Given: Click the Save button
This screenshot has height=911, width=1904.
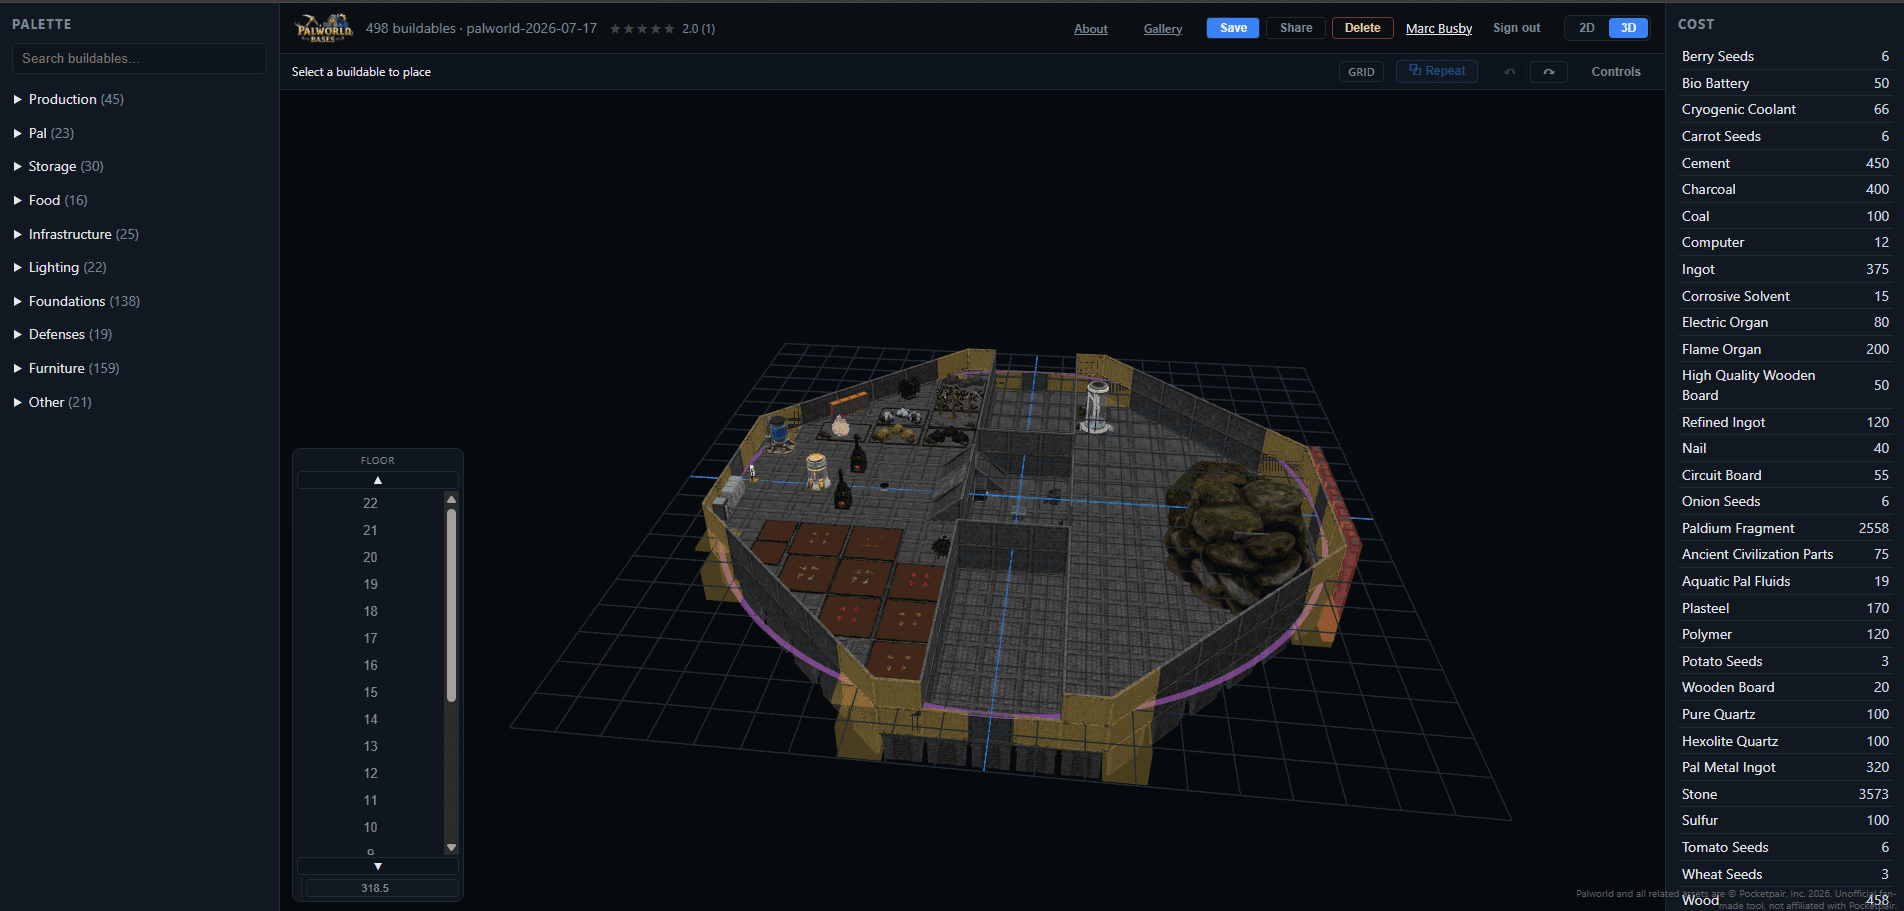Looking at the screenshot, I should pos(1233,28).
